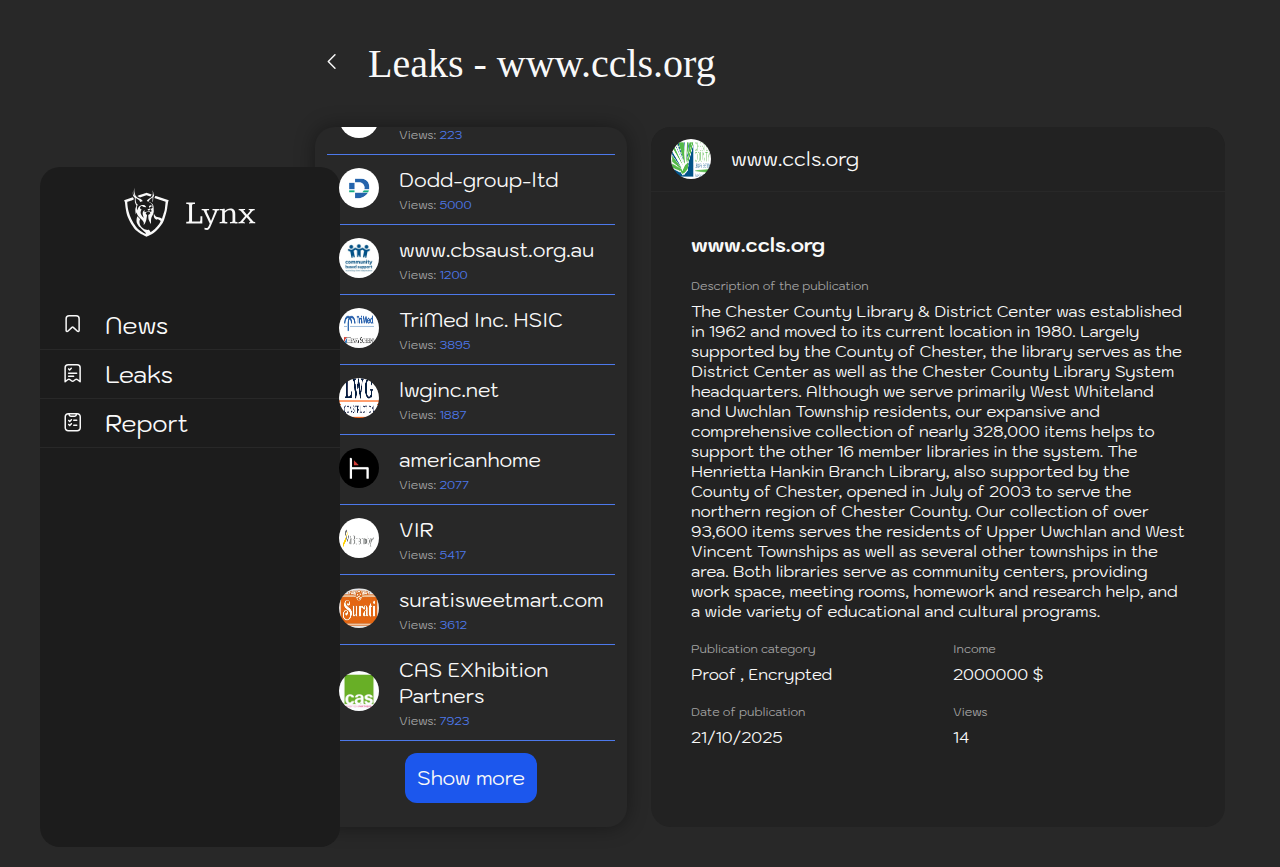This screenshot has width=1280, height=867.
Task: Open the Report menu item
Action: point(146,424)
